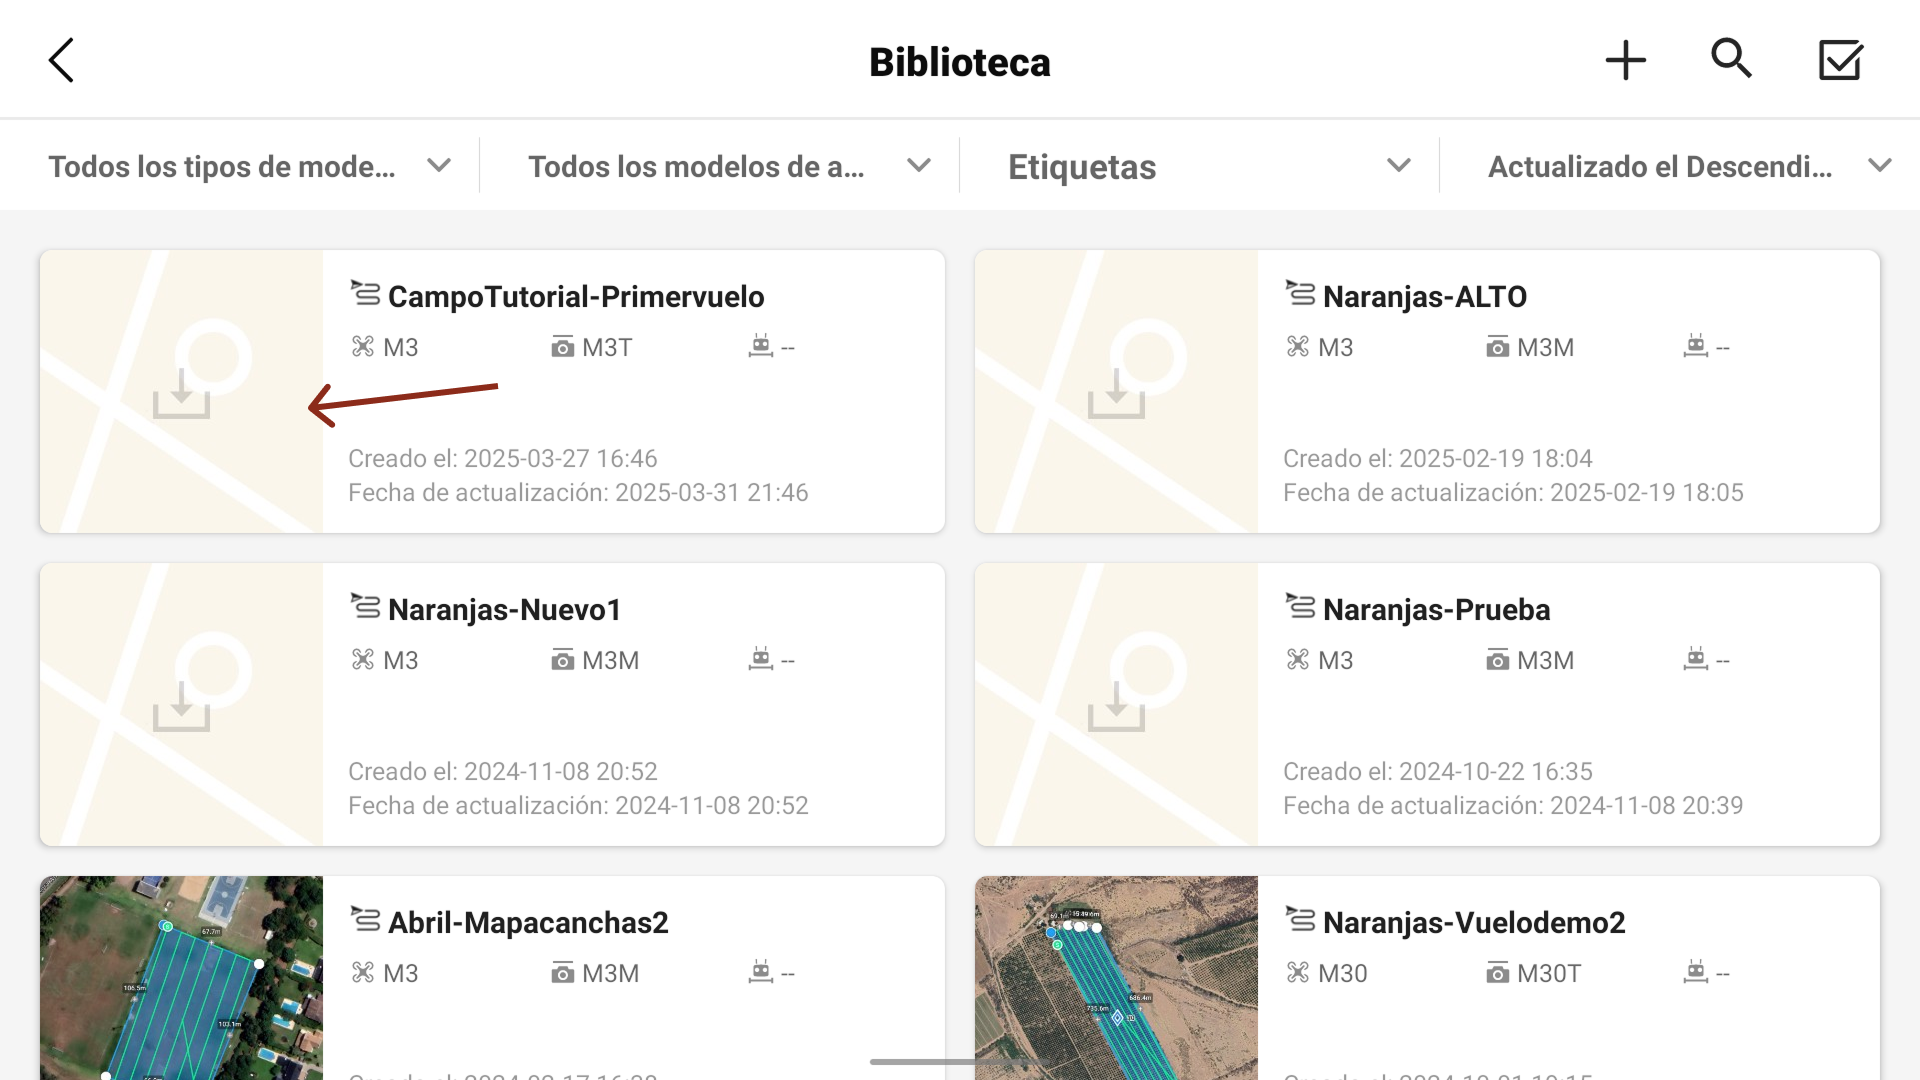
Task: Open the Naranjas-Prueba title
Action: (x=1437, y=610)
